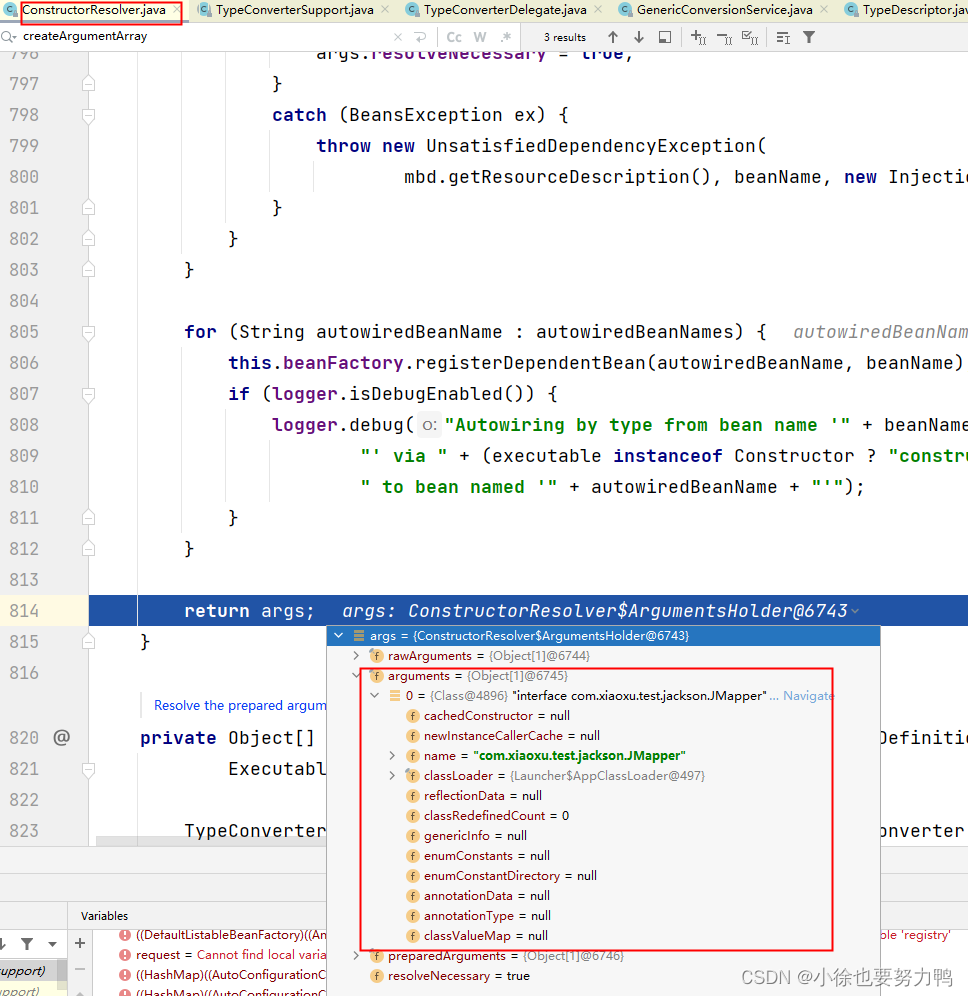Expand the name field node
The width and height of the screenshot is (968, 996).
click(x=393, y=755)
